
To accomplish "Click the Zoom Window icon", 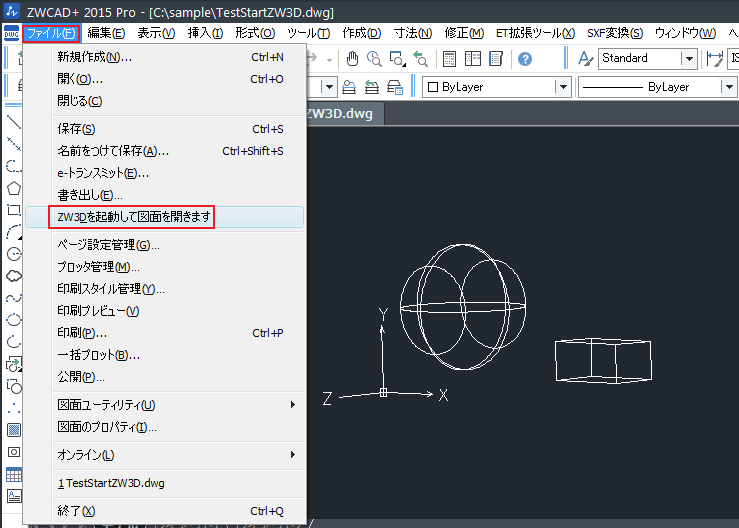I will click(397, 59).
